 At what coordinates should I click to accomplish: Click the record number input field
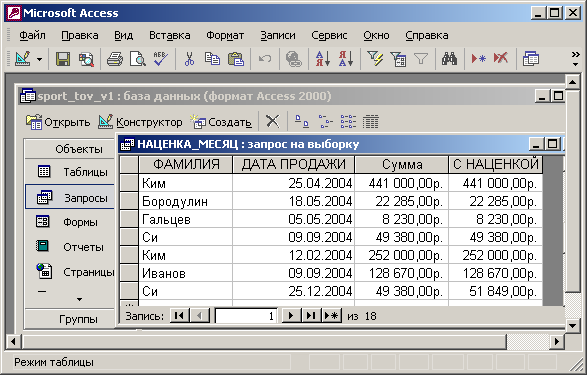246,316
